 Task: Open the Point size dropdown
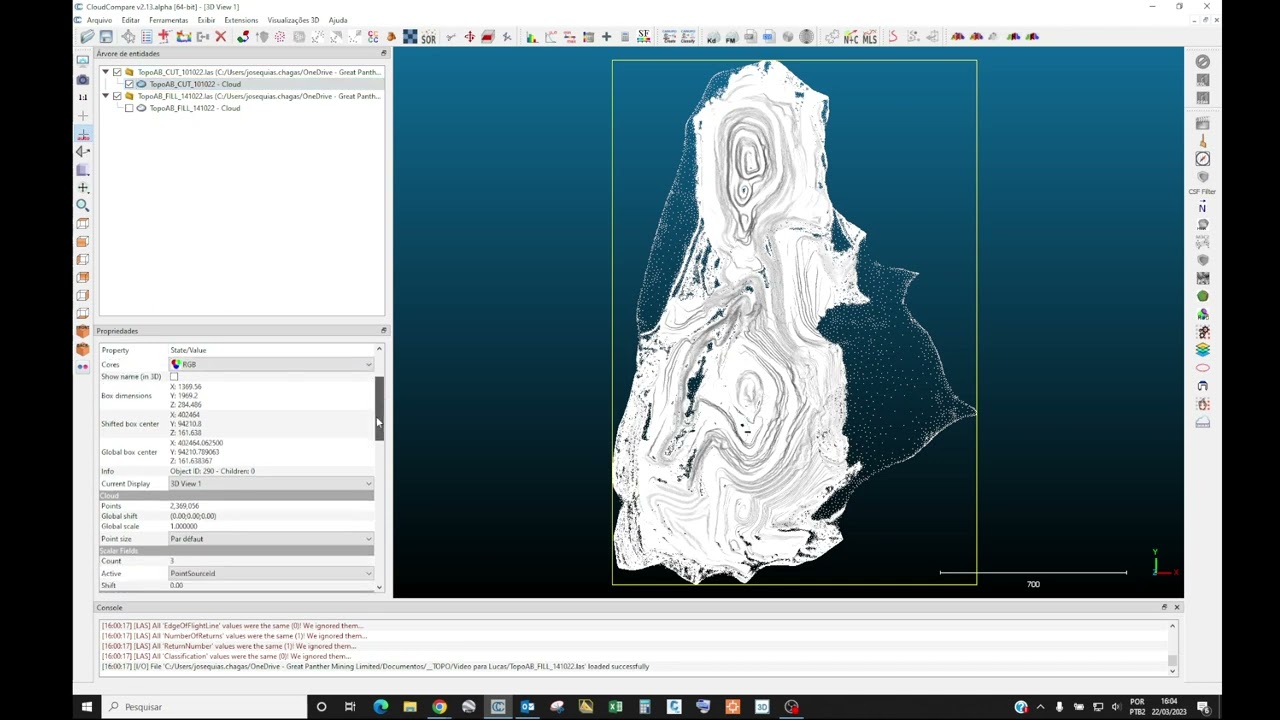pos(271,539)
